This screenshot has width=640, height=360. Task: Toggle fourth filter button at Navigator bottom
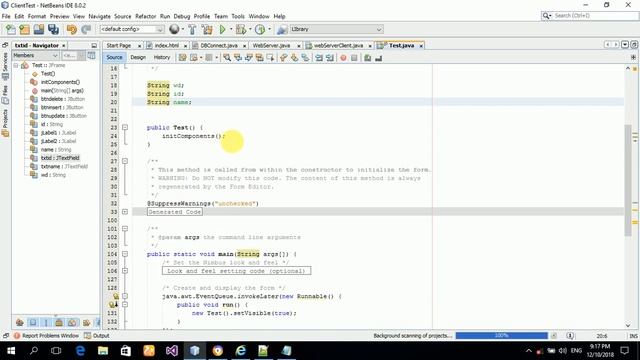[59, 323]
